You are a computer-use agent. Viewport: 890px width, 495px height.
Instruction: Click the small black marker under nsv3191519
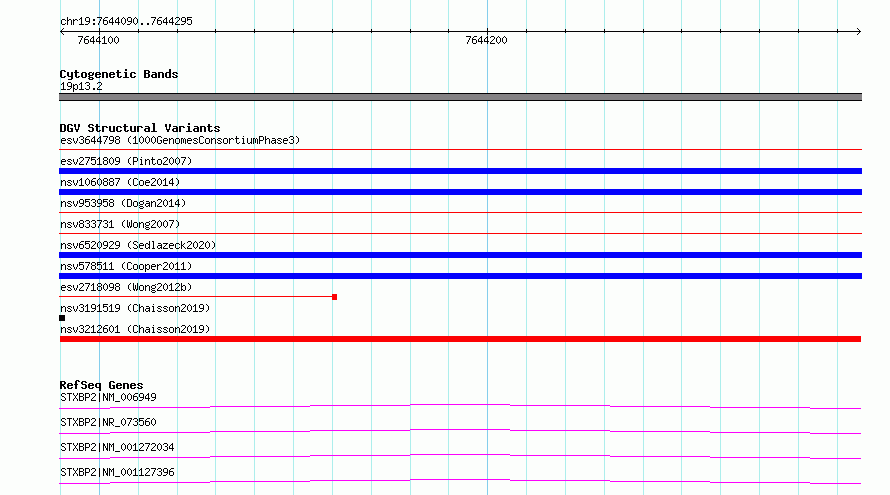(x=62, y=318)
